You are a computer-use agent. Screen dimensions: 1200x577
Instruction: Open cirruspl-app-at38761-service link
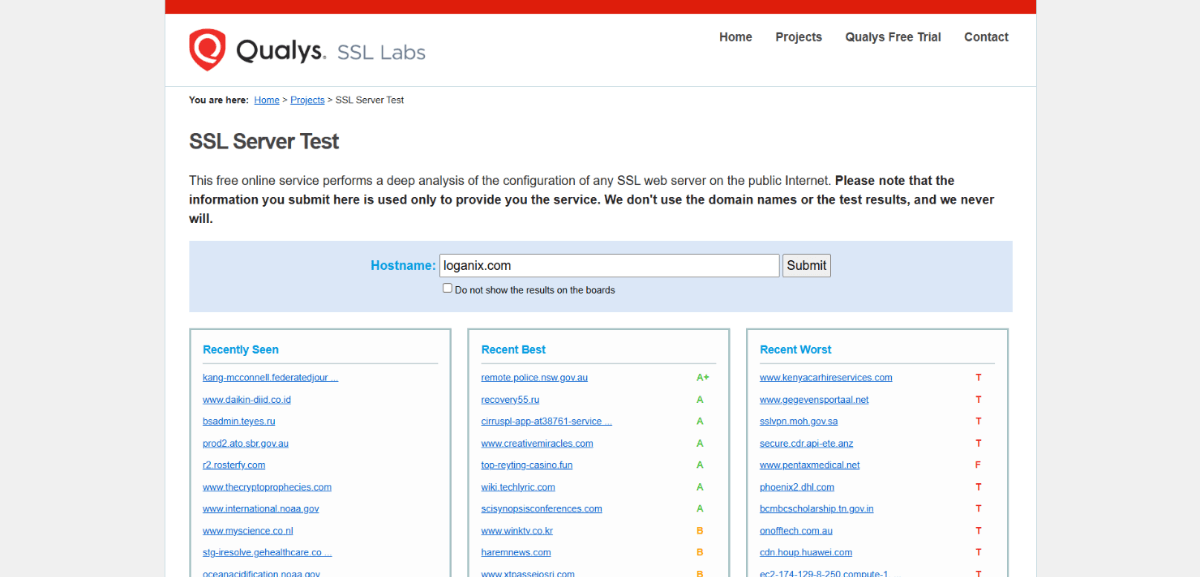pyautogui.click(x=546, y=422)
